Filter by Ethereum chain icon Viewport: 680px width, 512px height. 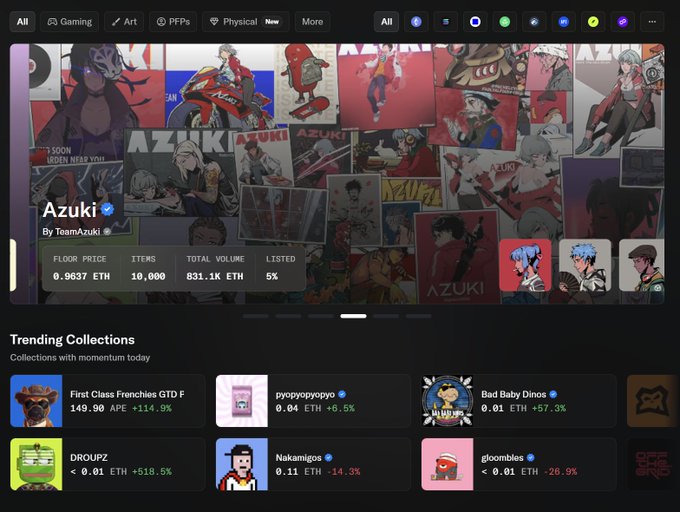416,22
